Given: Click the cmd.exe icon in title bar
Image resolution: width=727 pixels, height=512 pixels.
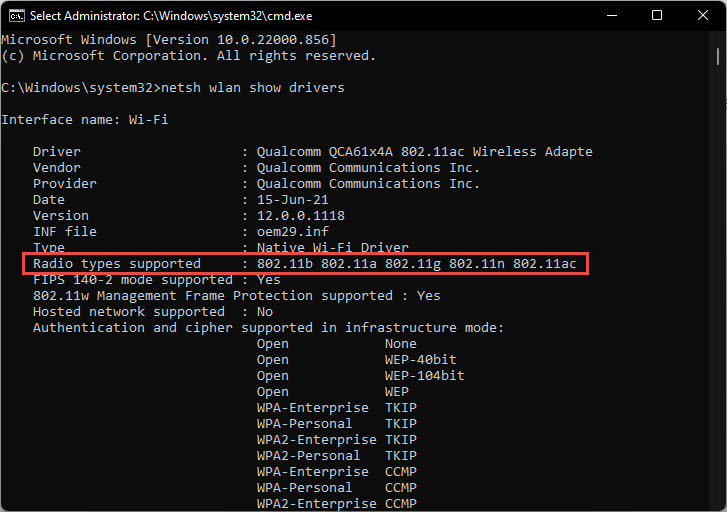Looking at the screenshot, I should [14, 15].
